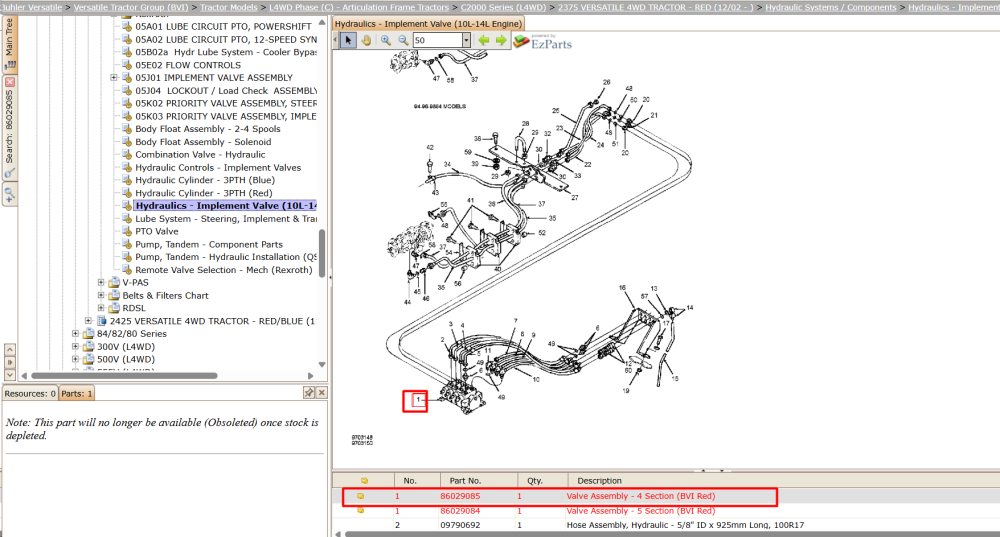Click the zoom value field showing 50
Viewport: 1000px width, 537px height.
click(438, 40)
